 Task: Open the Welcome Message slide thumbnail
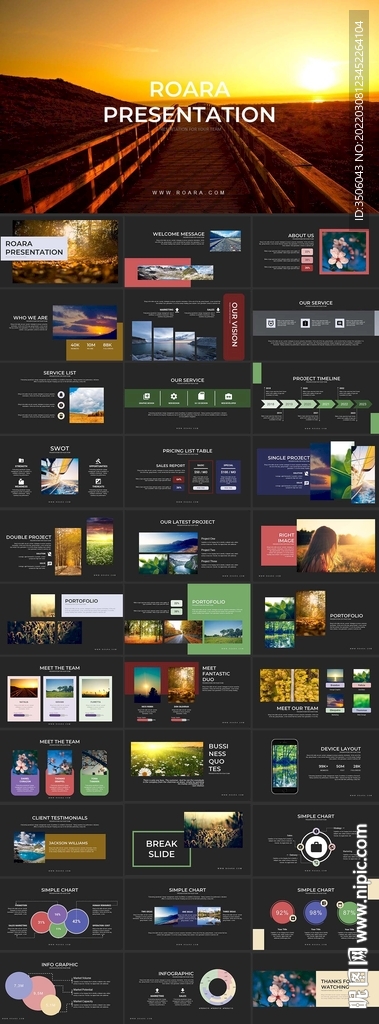(188, 252)
